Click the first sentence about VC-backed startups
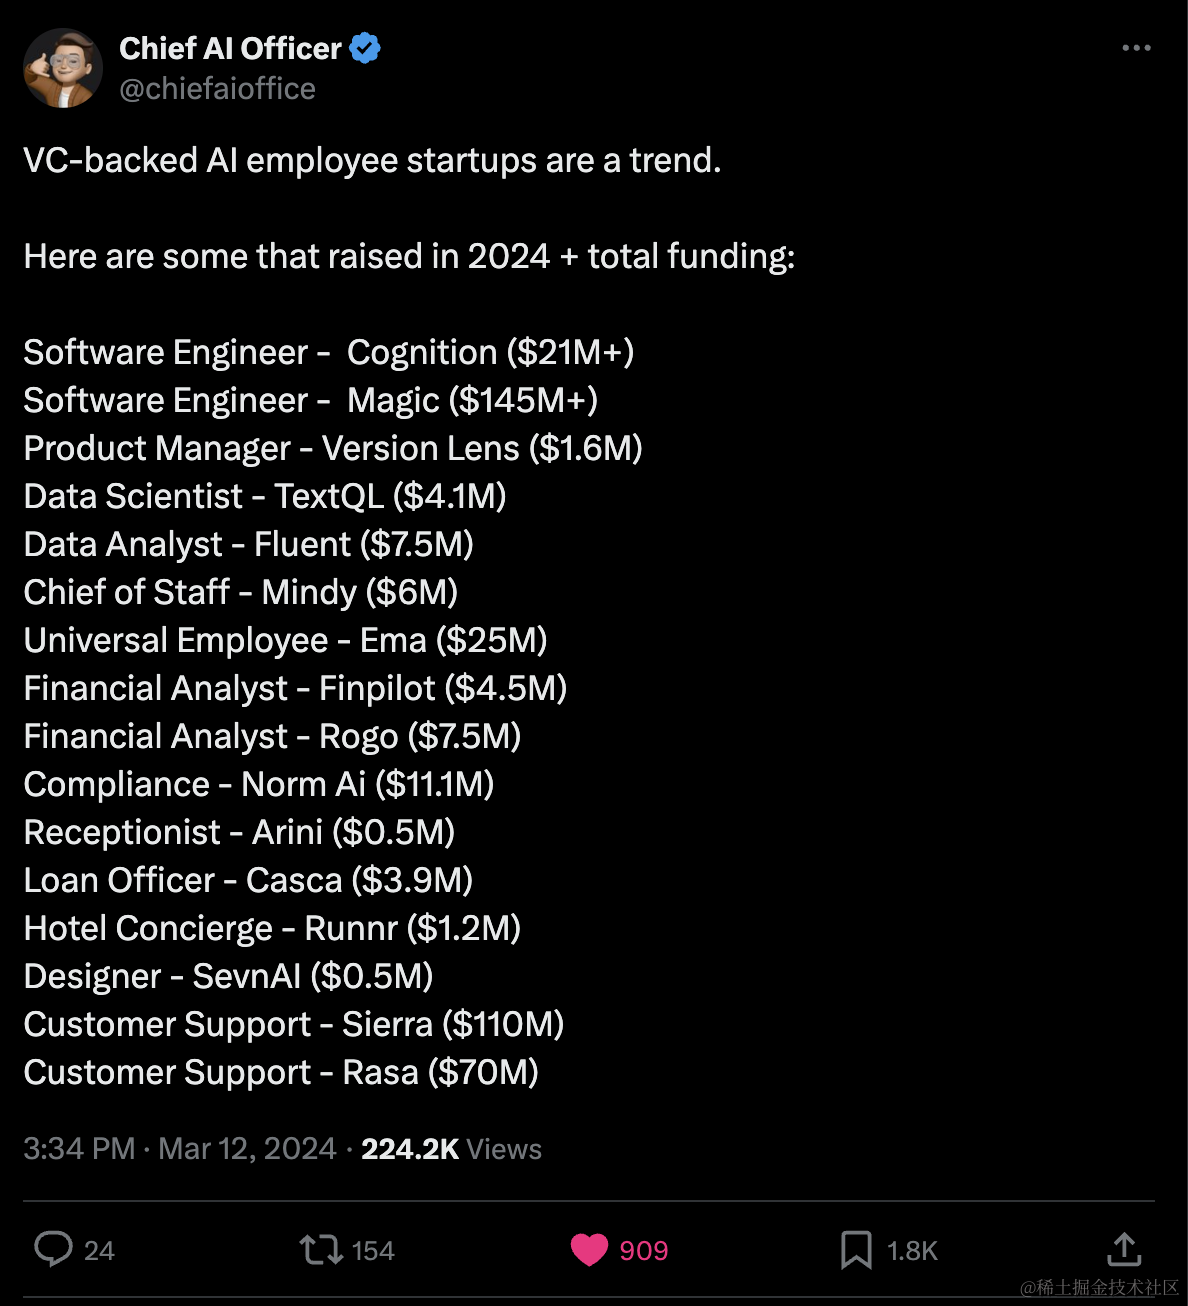Viewport: 1188px width, 1306px height. point(372,160)
